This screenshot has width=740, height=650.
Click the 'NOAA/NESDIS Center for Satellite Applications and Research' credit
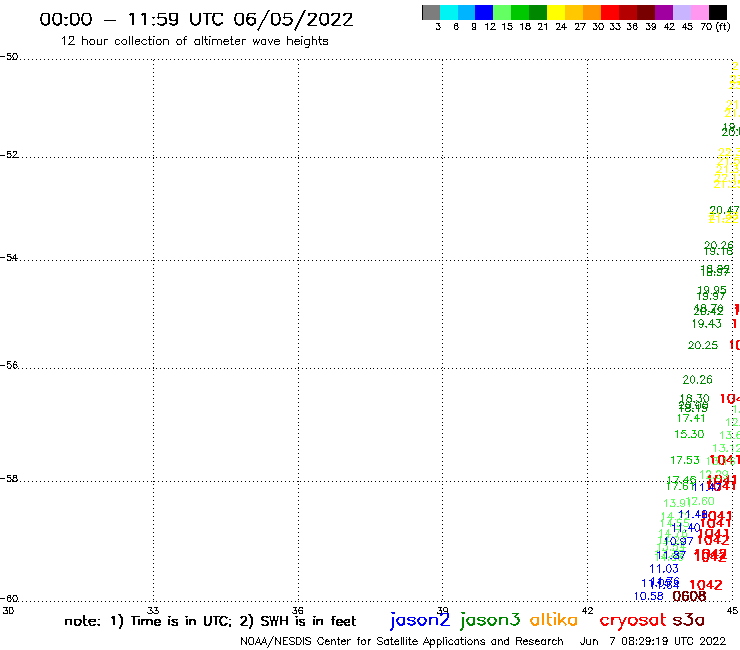point(402,642)
